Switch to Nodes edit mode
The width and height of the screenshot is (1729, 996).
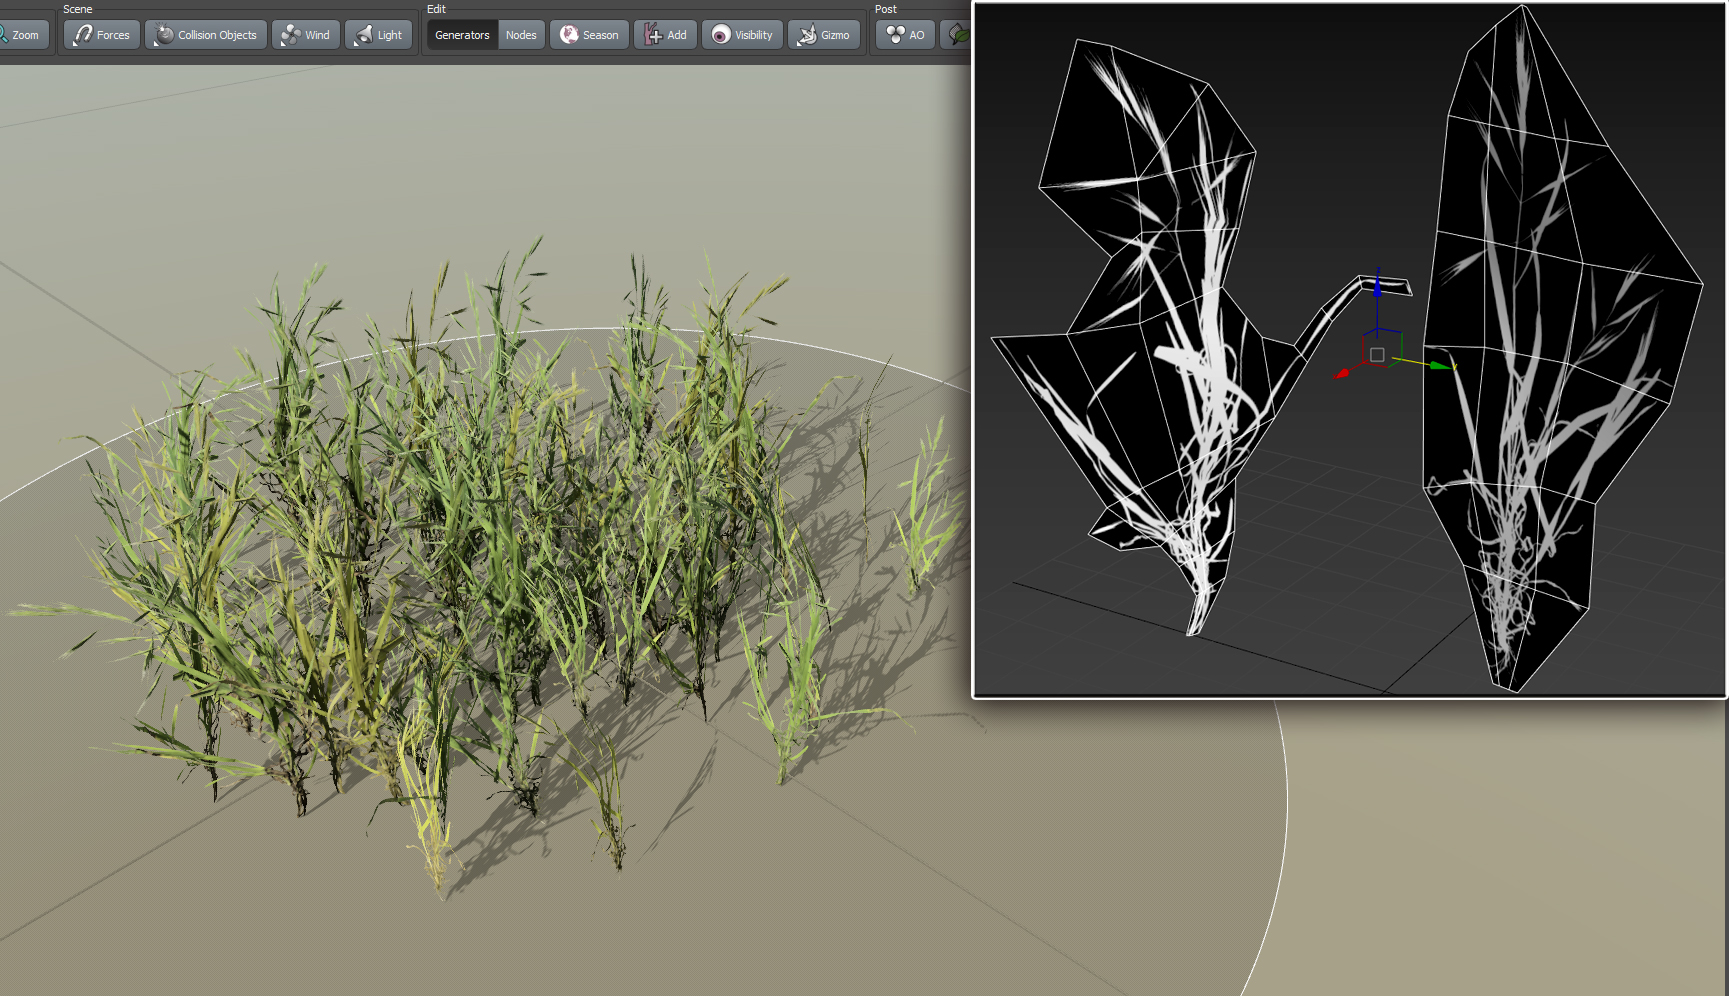(521, 35)
